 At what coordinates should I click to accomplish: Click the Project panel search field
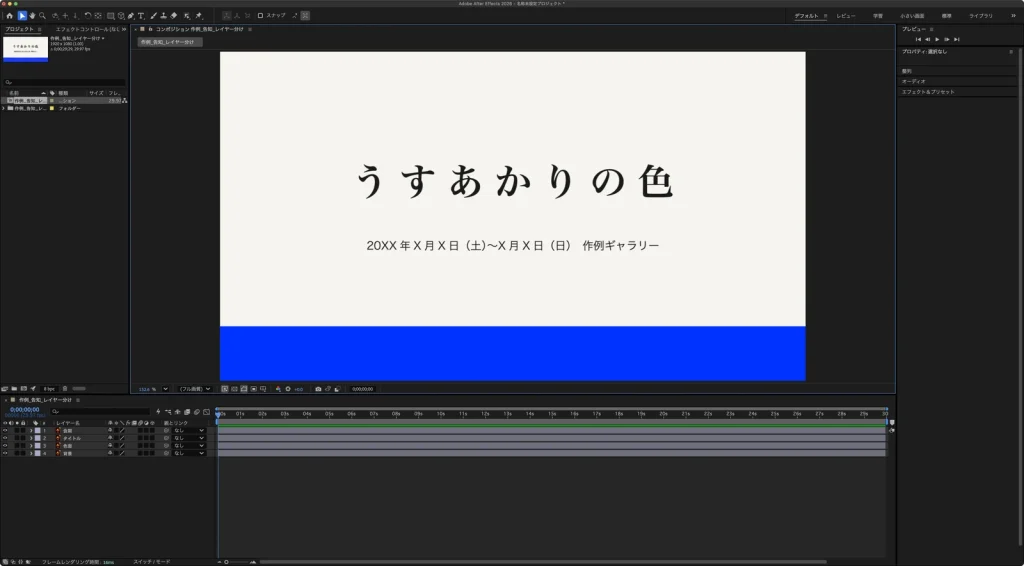point(64,83)
